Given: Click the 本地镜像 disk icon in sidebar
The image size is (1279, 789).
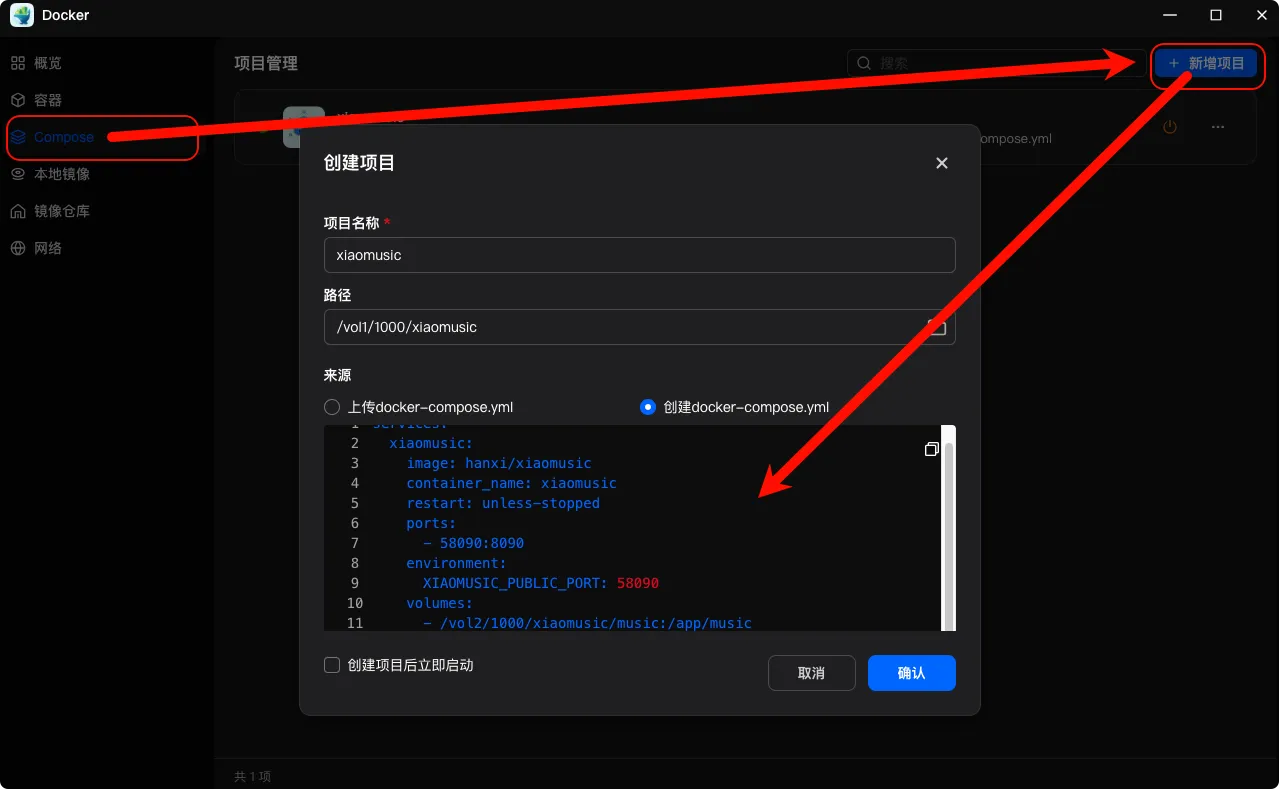Looking at the screenshot, I should (x=18, y=174).
